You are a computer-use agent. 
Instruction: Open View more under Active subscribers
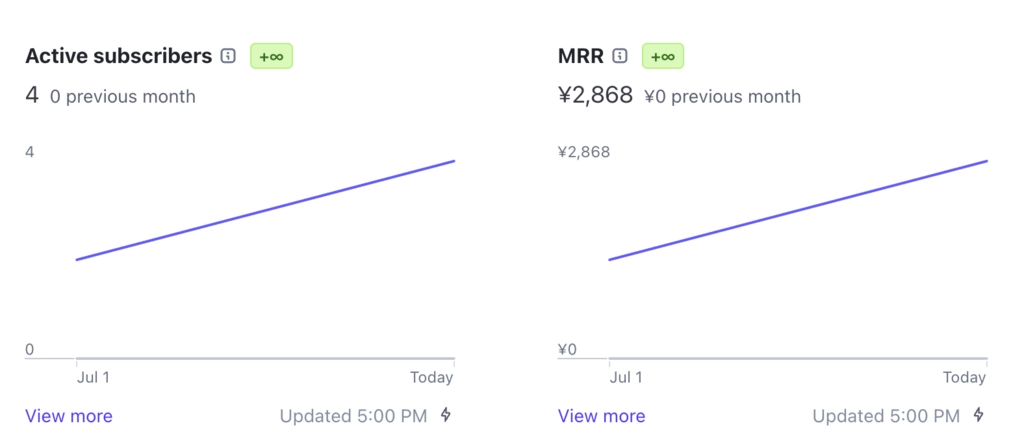click(69, 416)
